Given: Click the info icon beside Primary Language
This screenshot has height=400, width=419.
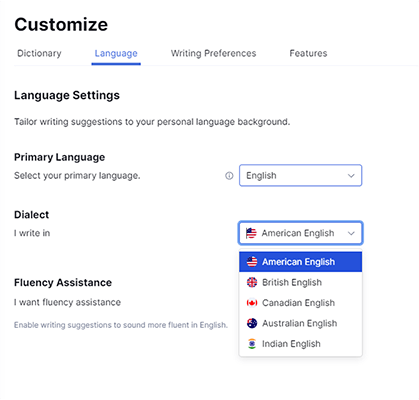Looking at the screenshot, I should pos(229,176).
